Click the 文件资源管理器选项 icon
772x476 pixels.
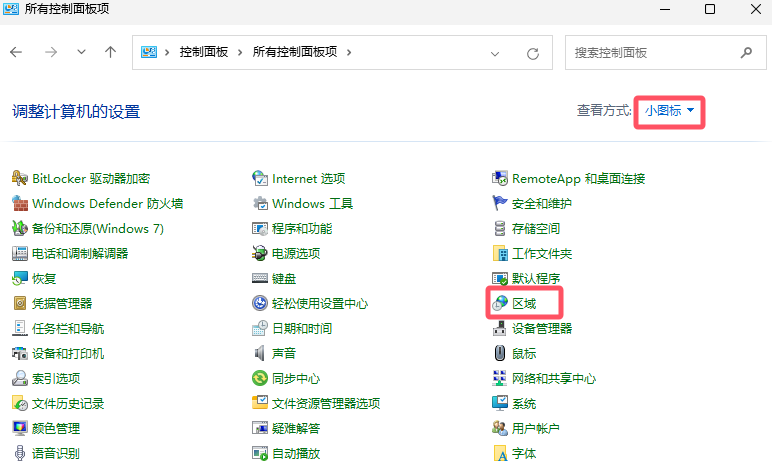pyautogui.click(x=259, y=403)
